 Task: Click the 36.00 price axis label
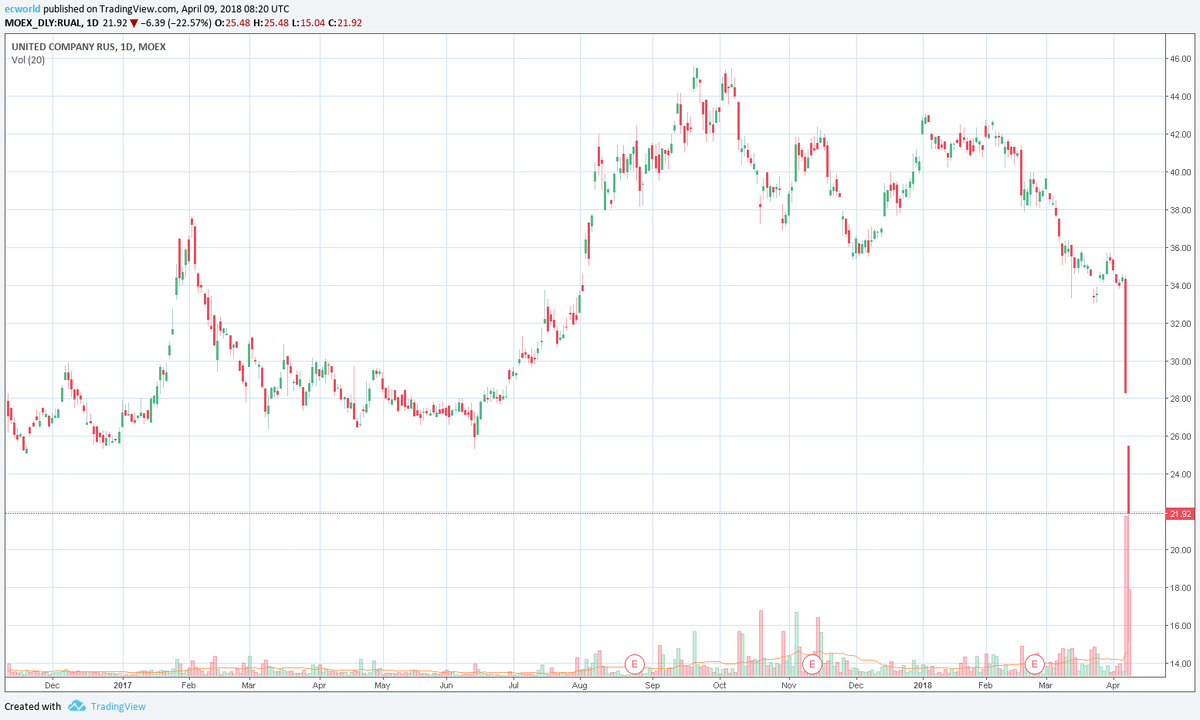click(x=1180, y=249)
